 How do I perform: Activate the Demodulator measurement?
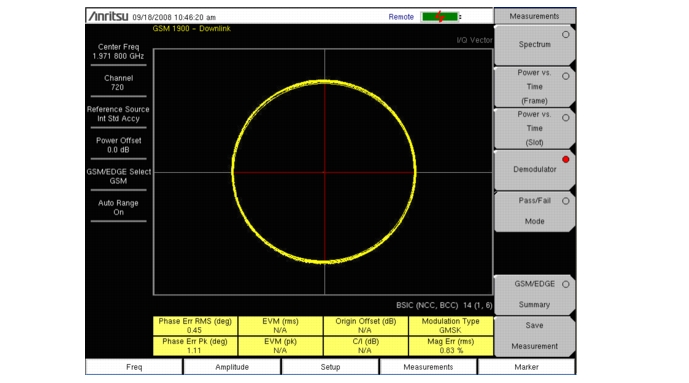tap(534, 170)
